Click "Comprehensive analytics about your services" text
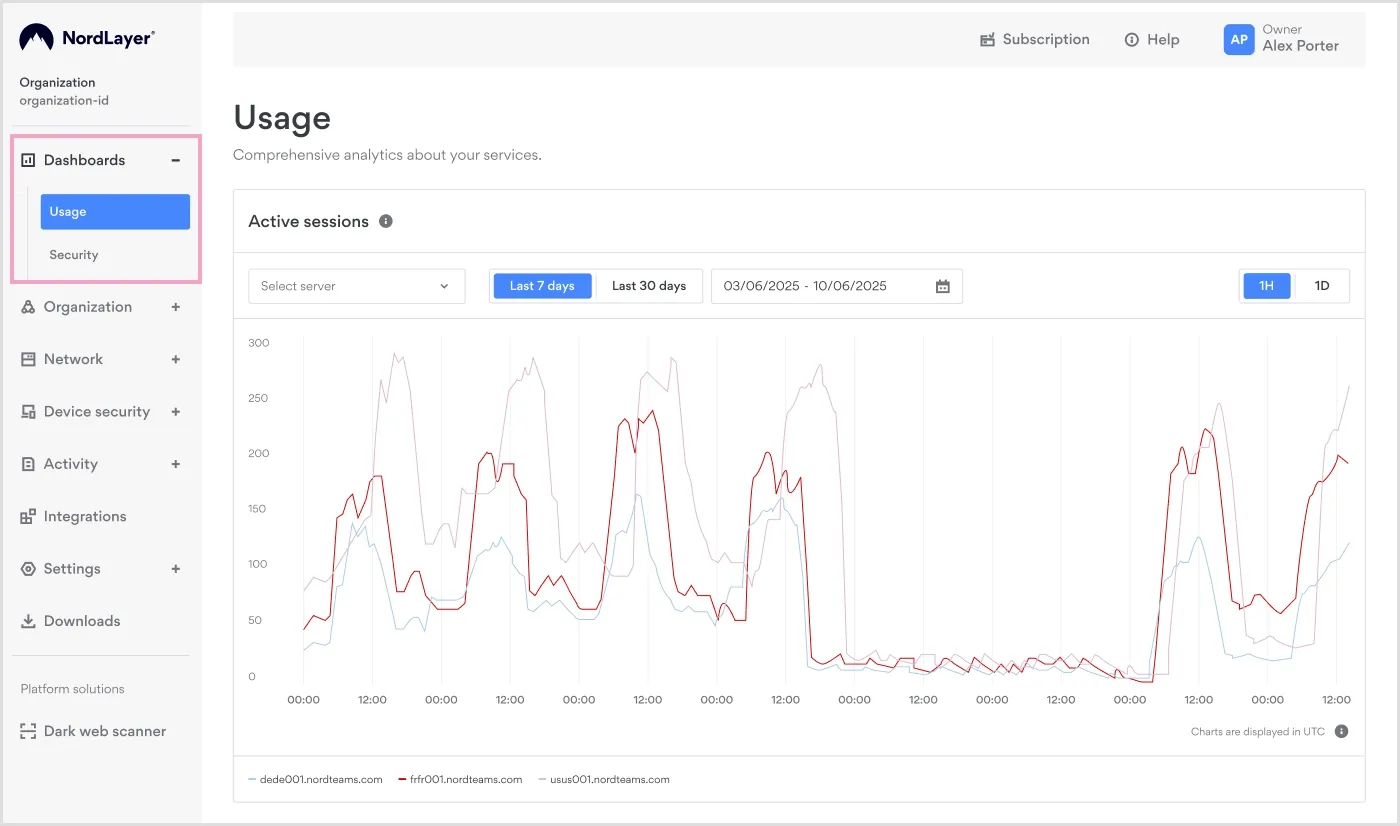This screenshot has width=1400, height=826. [387, 155]
